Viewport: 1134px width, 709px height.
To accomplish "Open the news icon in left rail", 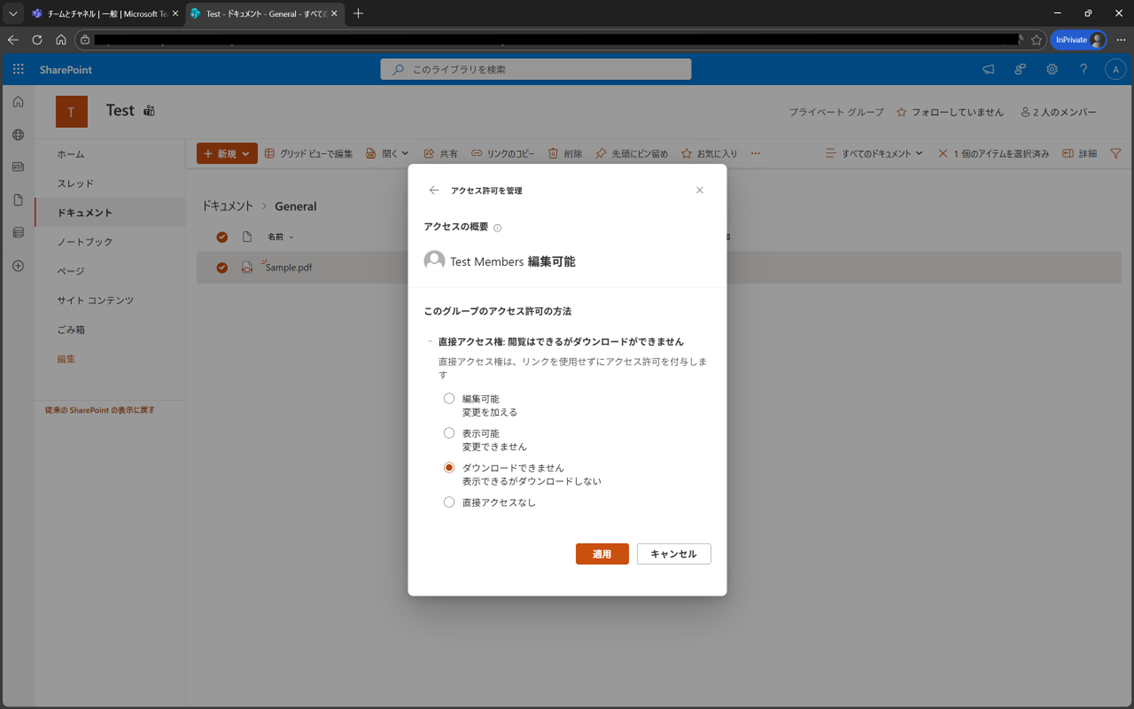I will [x=18, y=167].
